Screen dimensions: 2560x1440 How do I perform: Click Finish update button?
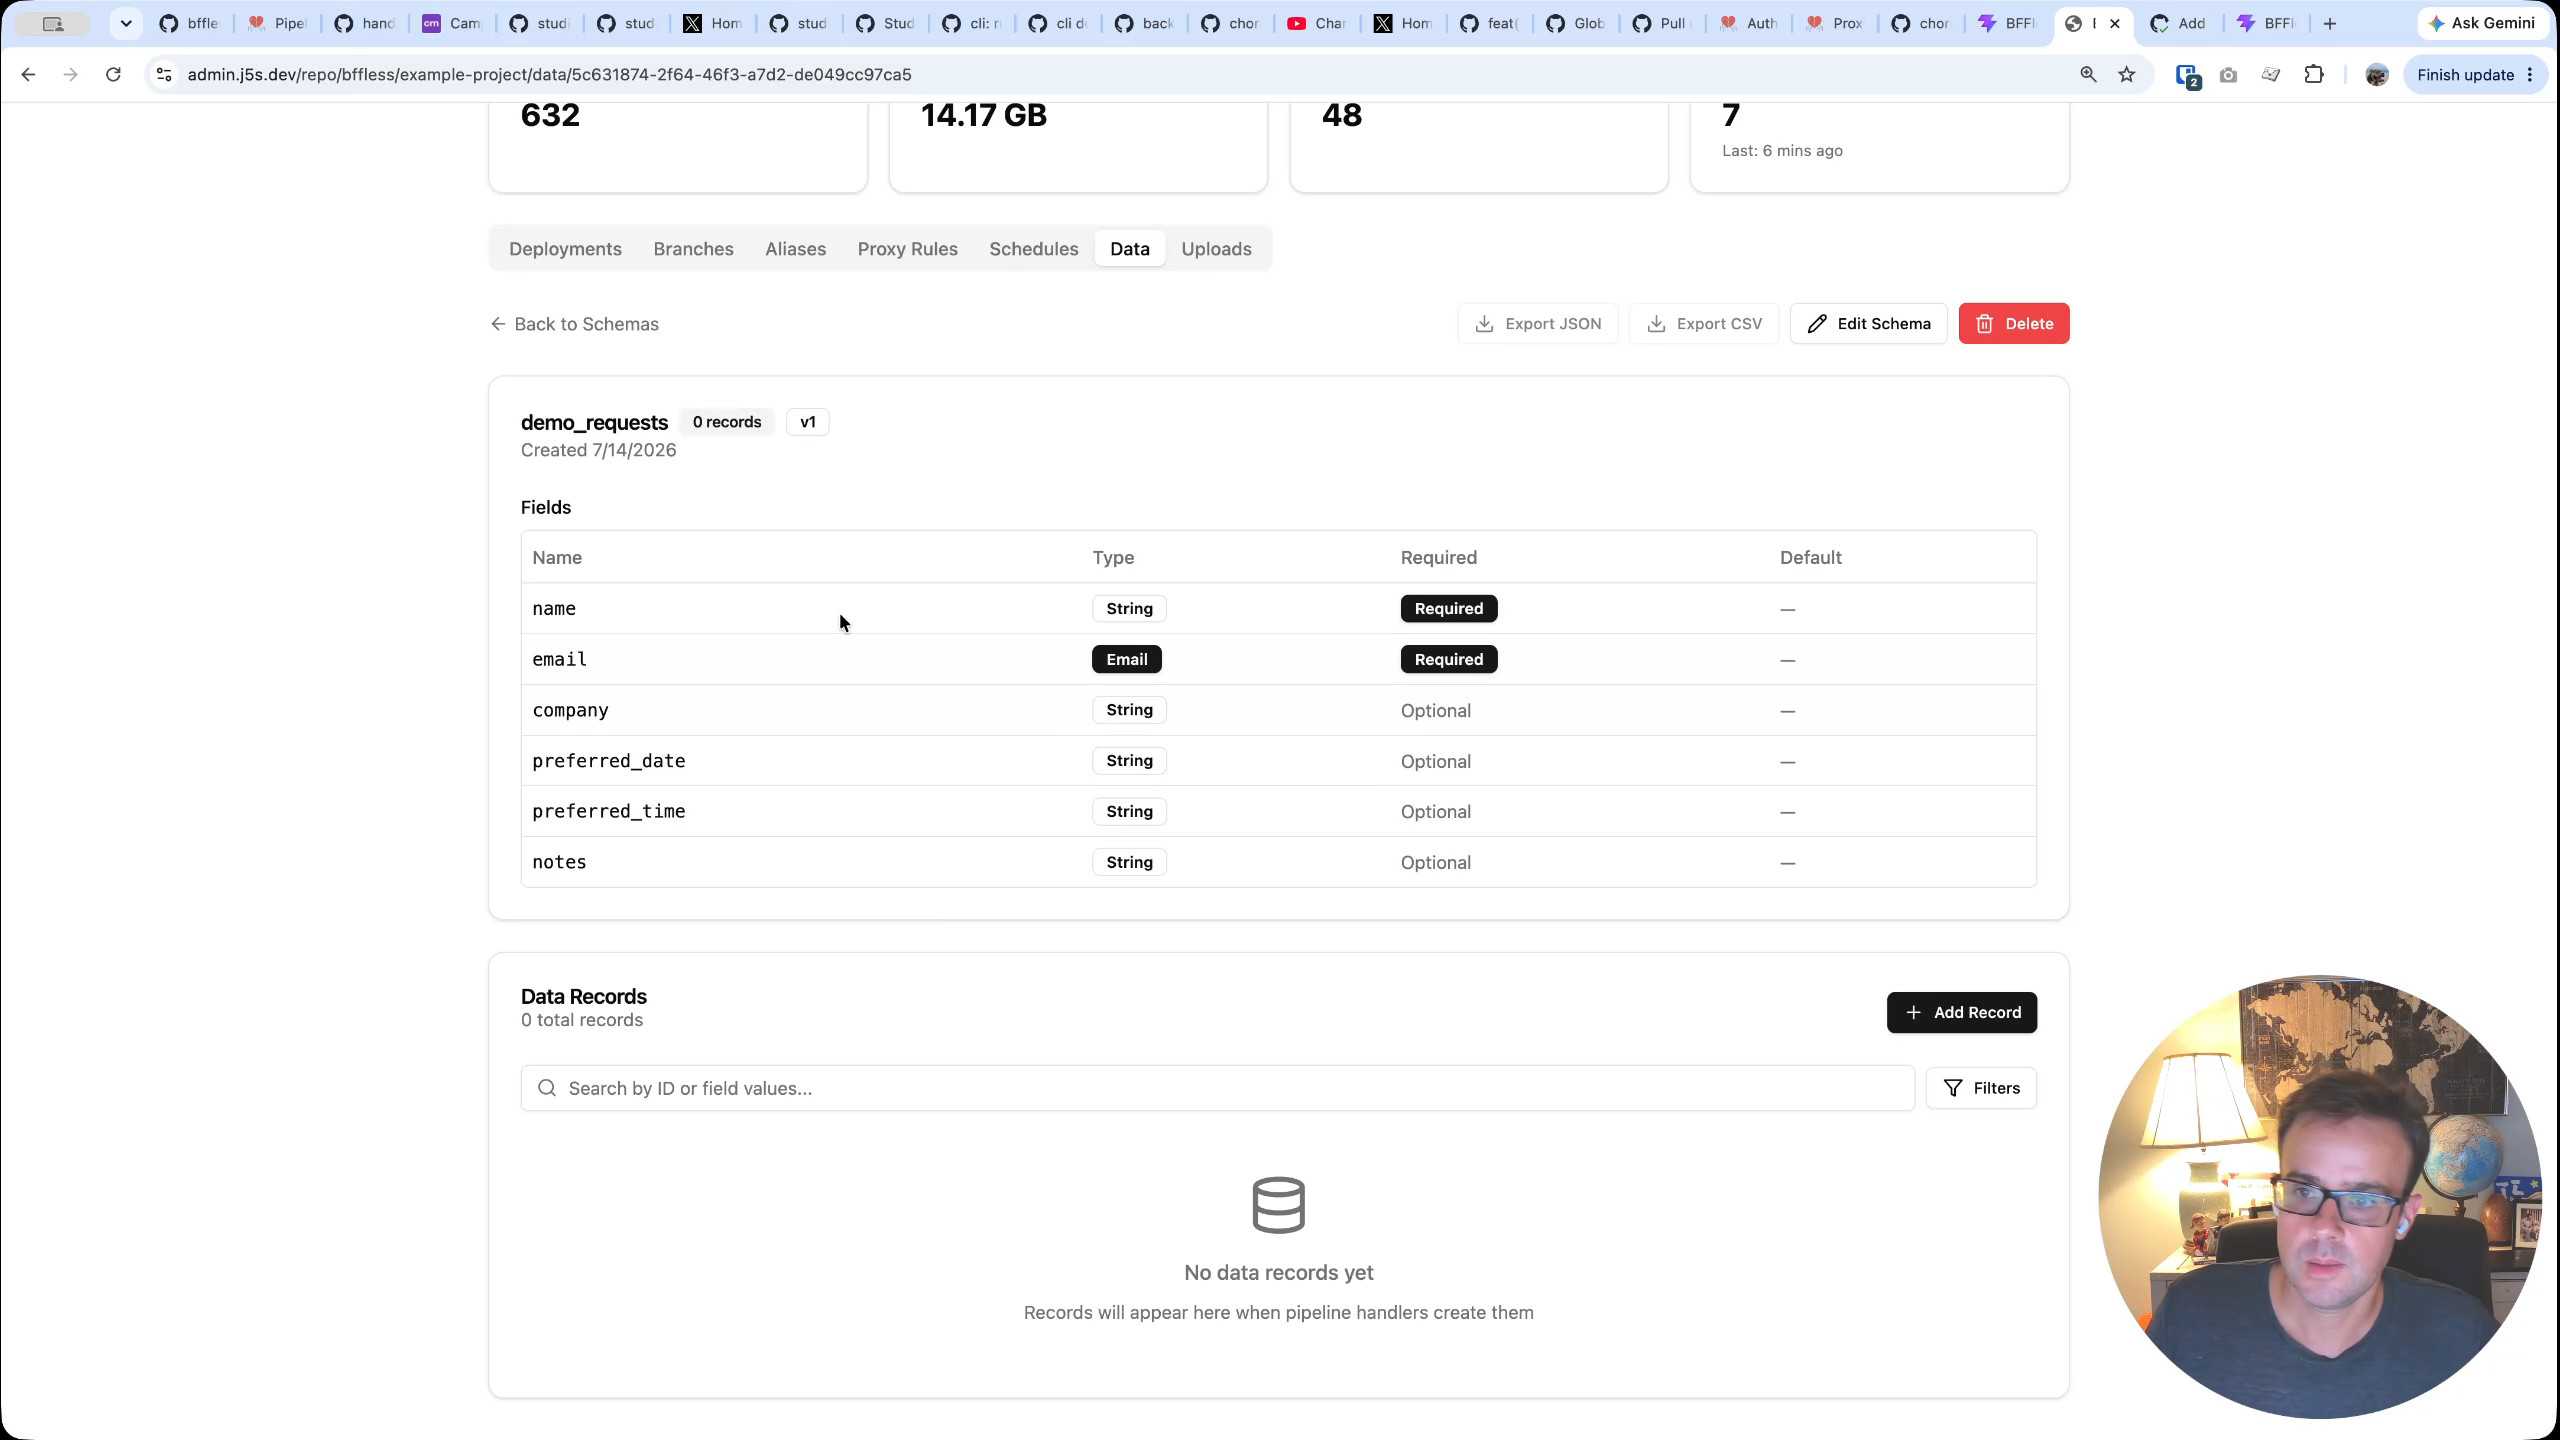pyautogui.click(x=2476, y=75)
